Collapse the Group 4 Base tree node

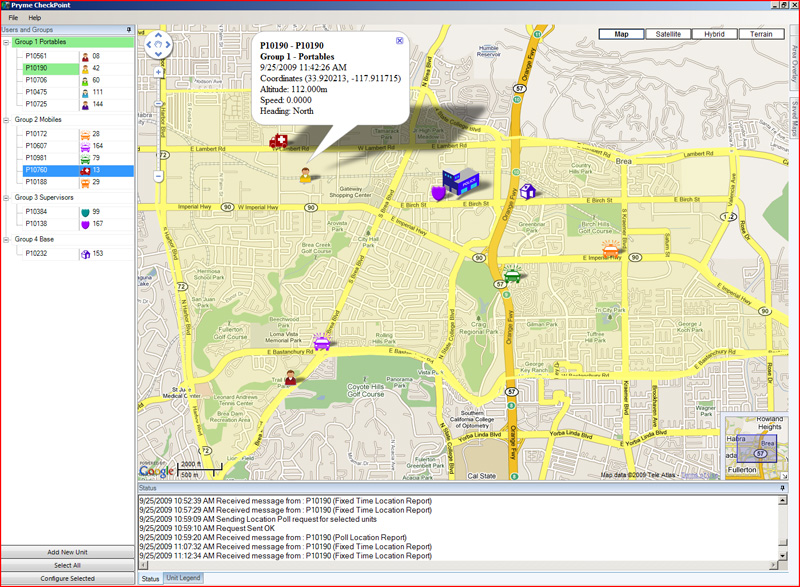pos(7,240)
